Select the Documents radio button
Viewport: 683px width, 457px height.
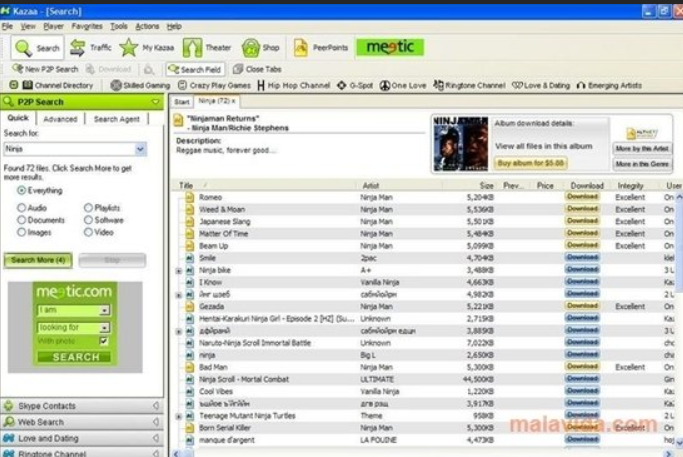[21, 220]
